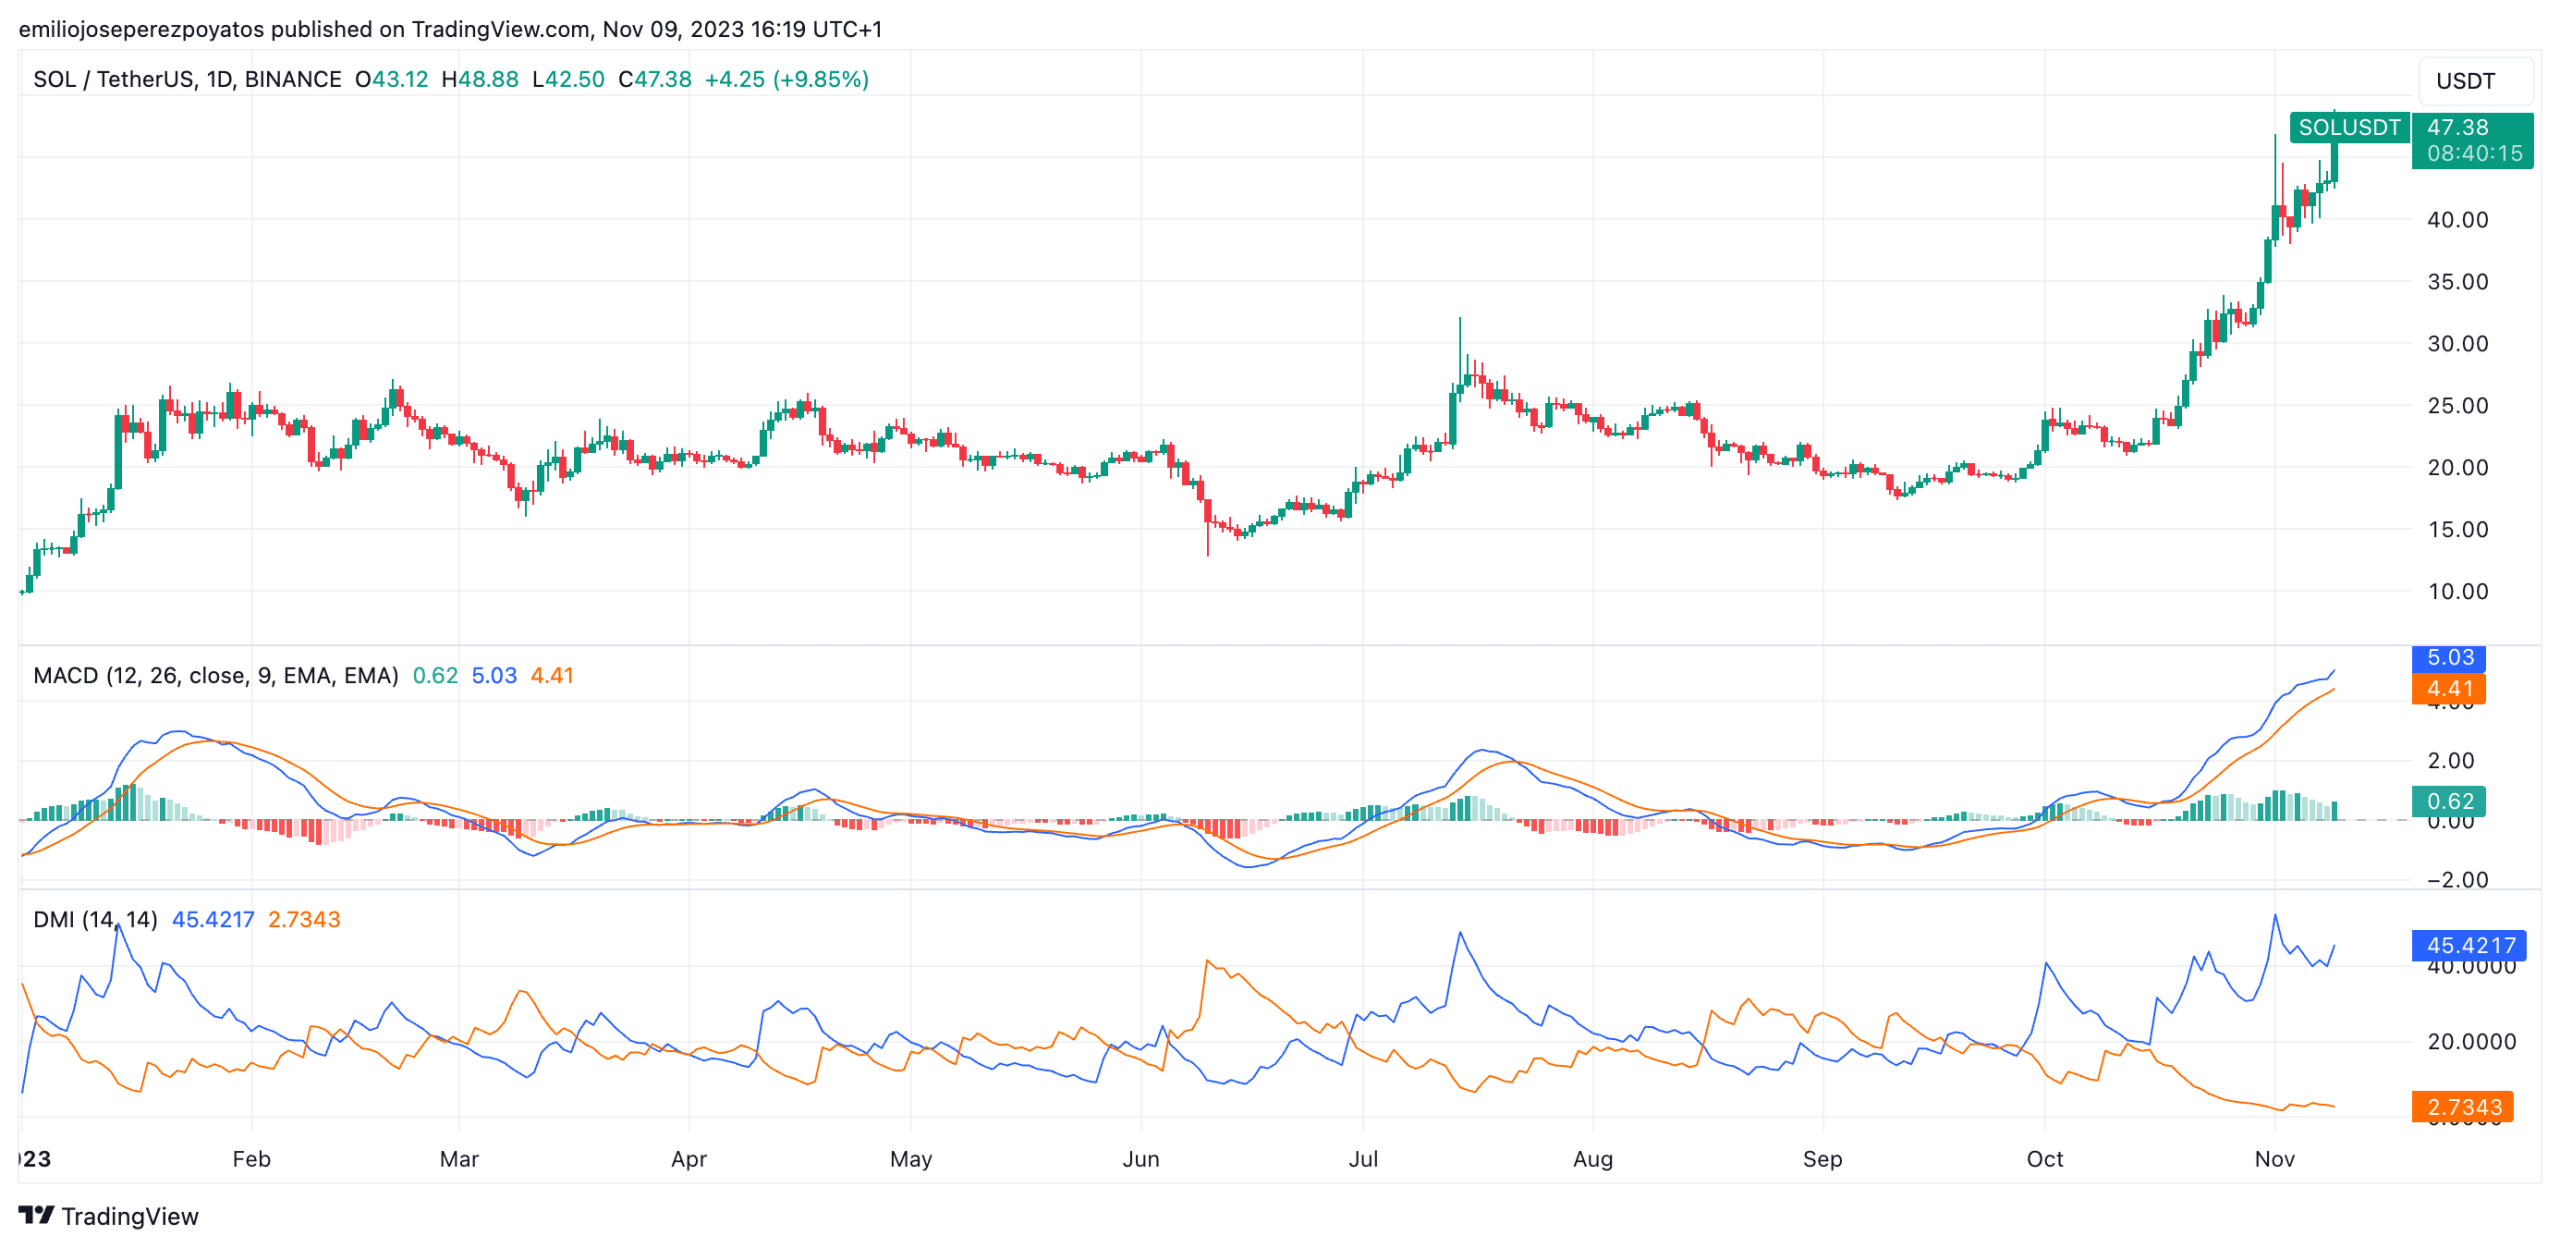The height and width of the screenshot is (1248, 2560).
Task: Click the TradingView wordmark text link
Action: tap(130, 1216)
